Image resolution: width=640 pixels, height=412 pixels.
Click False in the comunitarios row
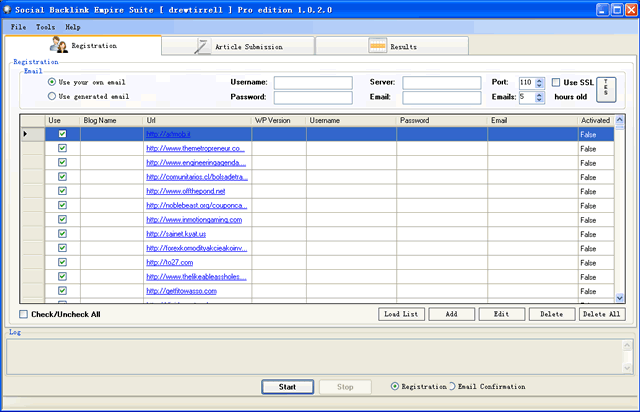pyautogui.click(x=588, y=177)
